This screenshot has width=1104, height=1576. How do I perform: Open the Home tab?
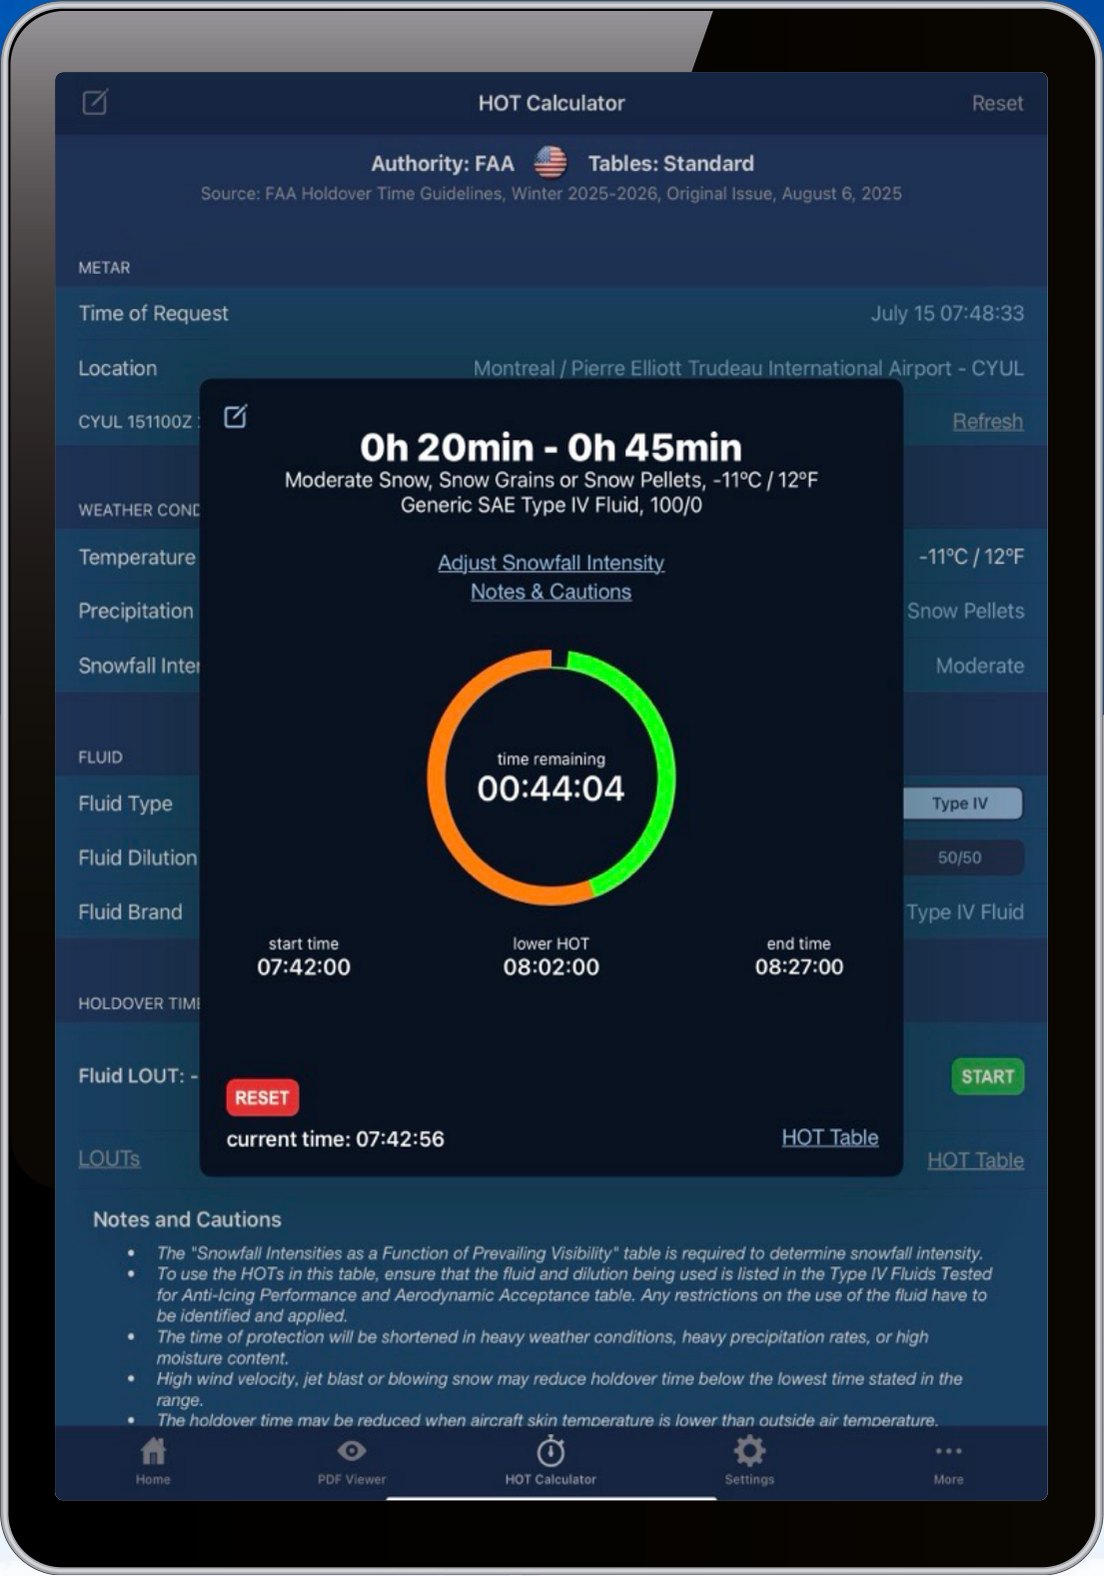(x=153, y=1461)
